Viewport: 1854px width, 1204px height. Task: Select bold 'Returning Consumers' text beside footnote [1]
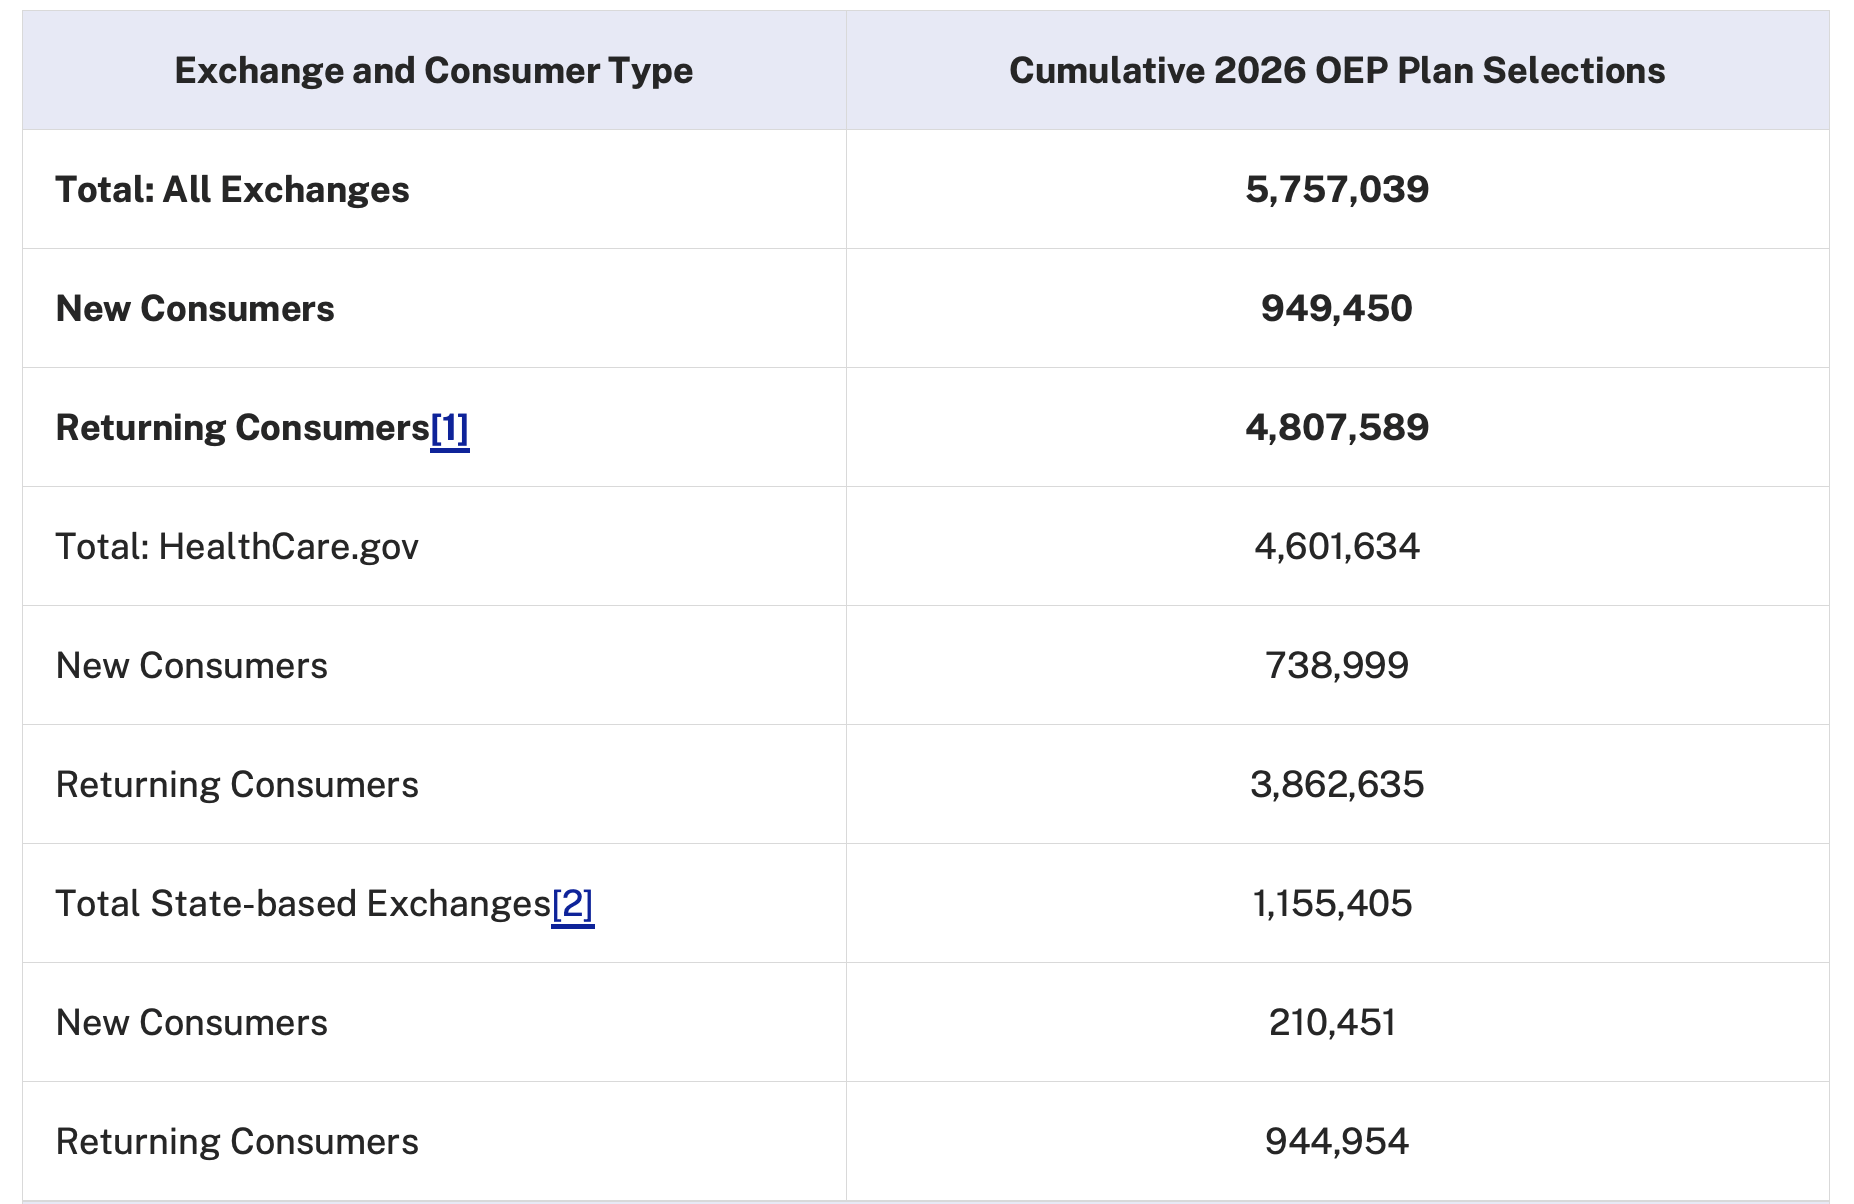click(242, 428)
